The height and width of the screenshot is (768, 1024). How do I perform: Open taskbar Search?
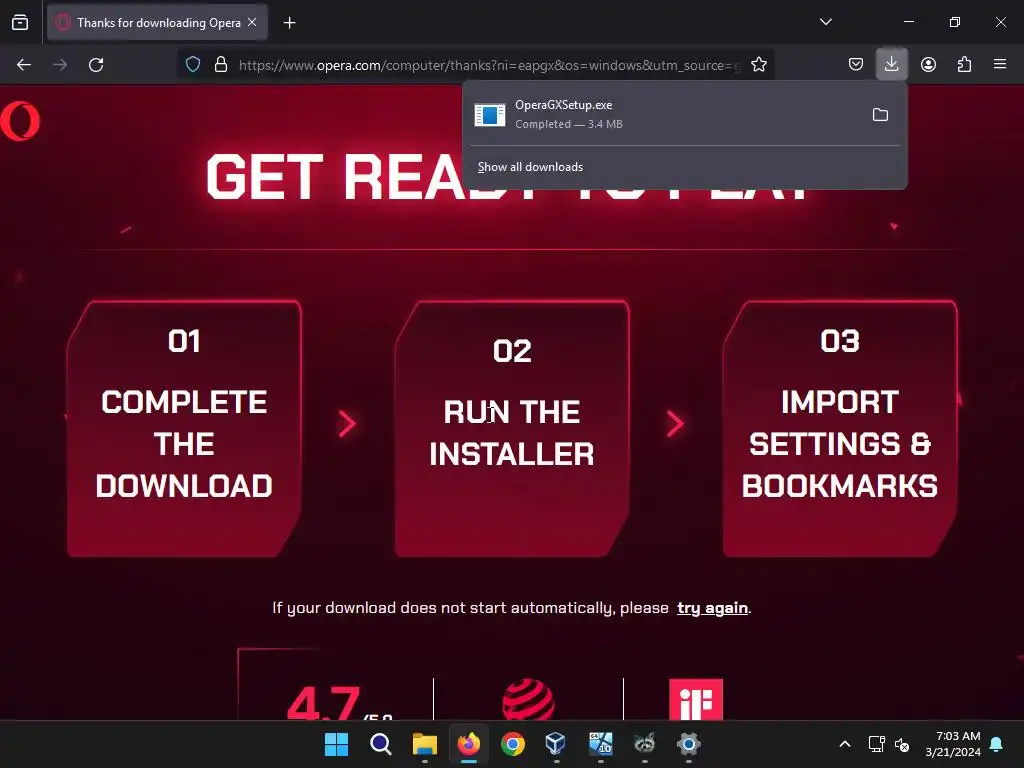pyautogui.click(x=381, y=744)
